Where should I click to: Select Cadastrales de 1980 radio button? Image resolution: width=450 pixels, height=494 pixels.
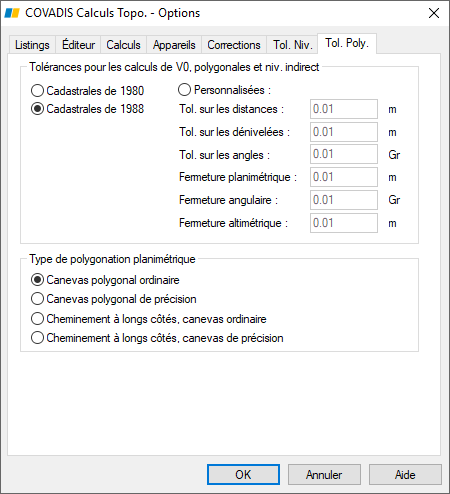coord(87,91)
